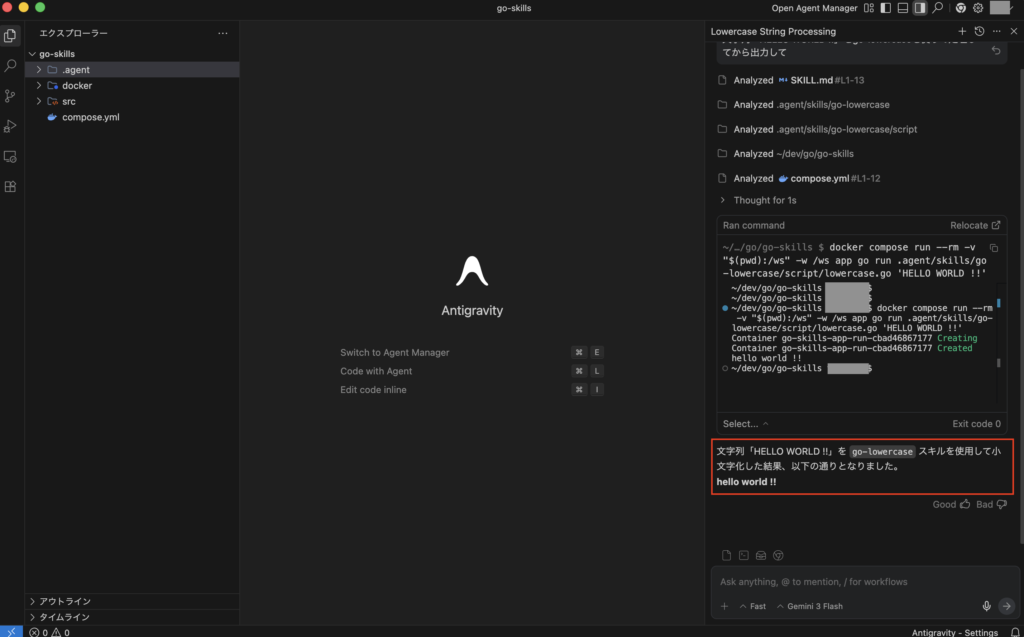Open the Fast mode dropdown
Screen dimensions: 1024x637
click(752, 606)
